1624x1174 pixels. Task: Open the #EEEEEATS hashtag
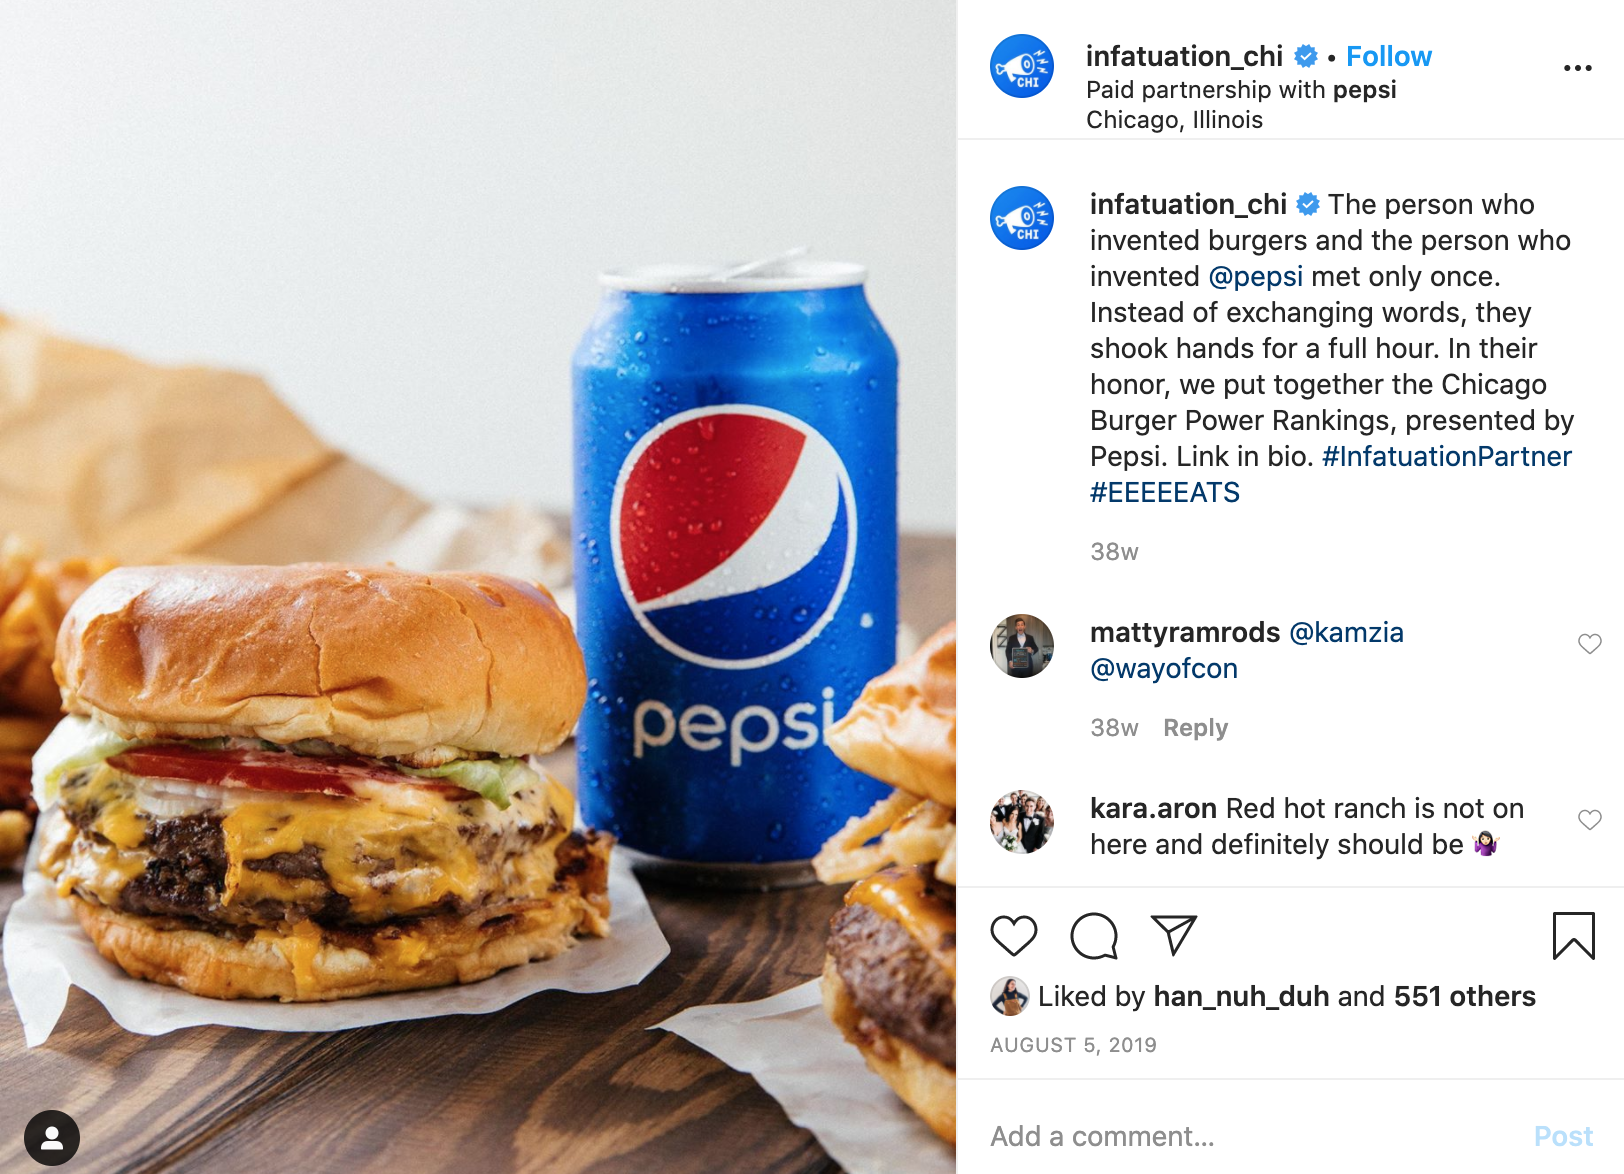click(1165, 493)
